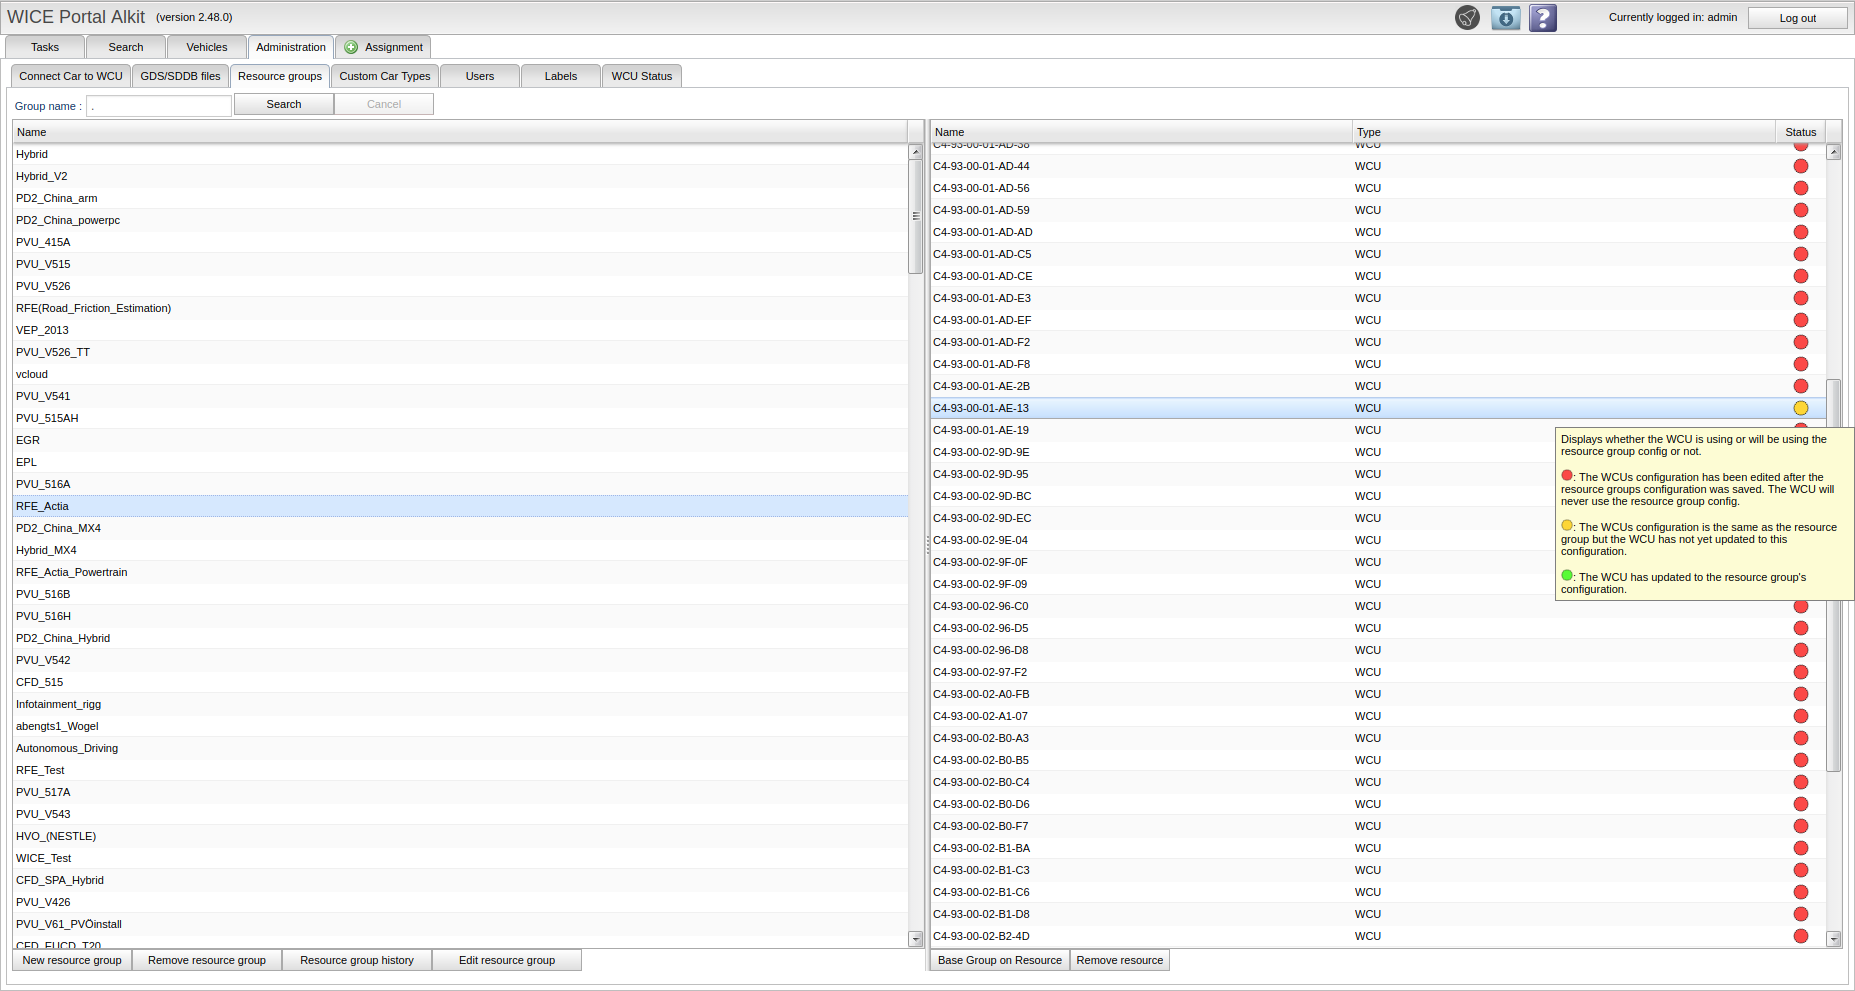
Task: Open help with the question mark icon
Action: click(1543, 18)
